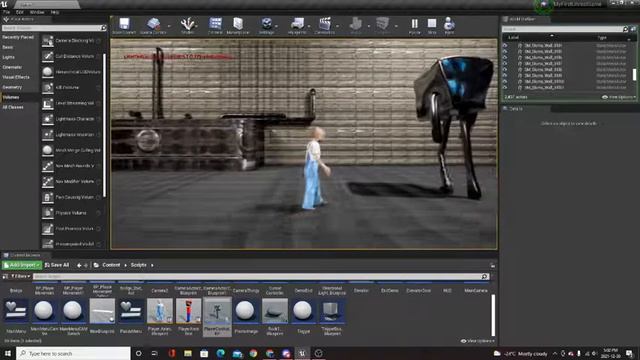Open World Outliner View Options dropdown
640x360 pixels.
pos(619,97)
